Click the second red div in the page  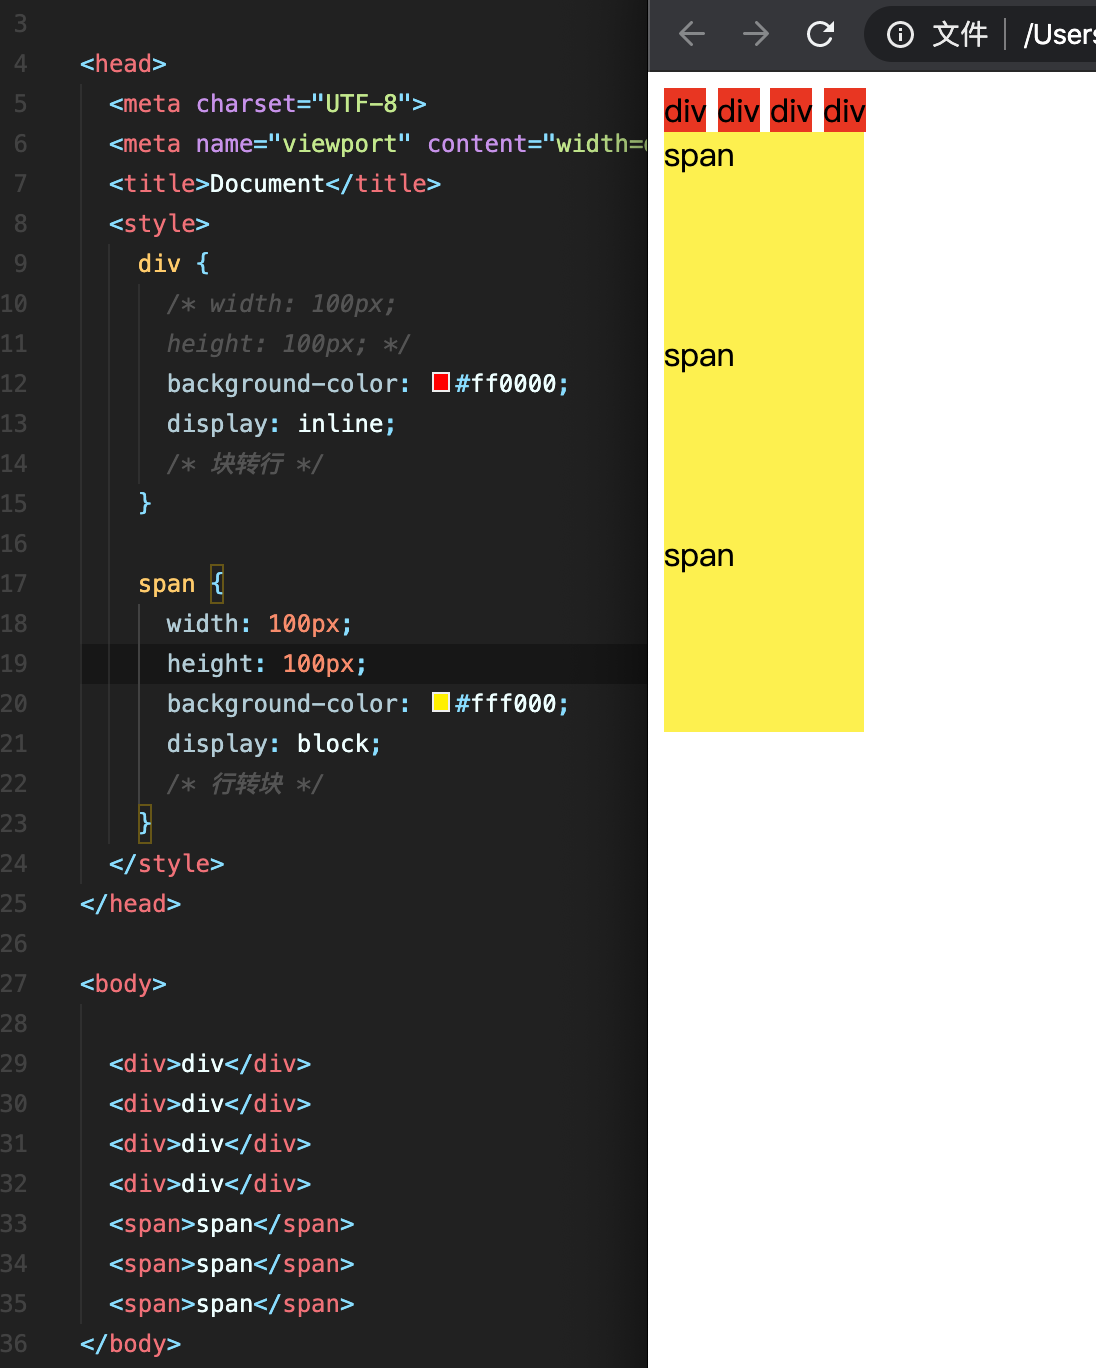coord(738,110)
